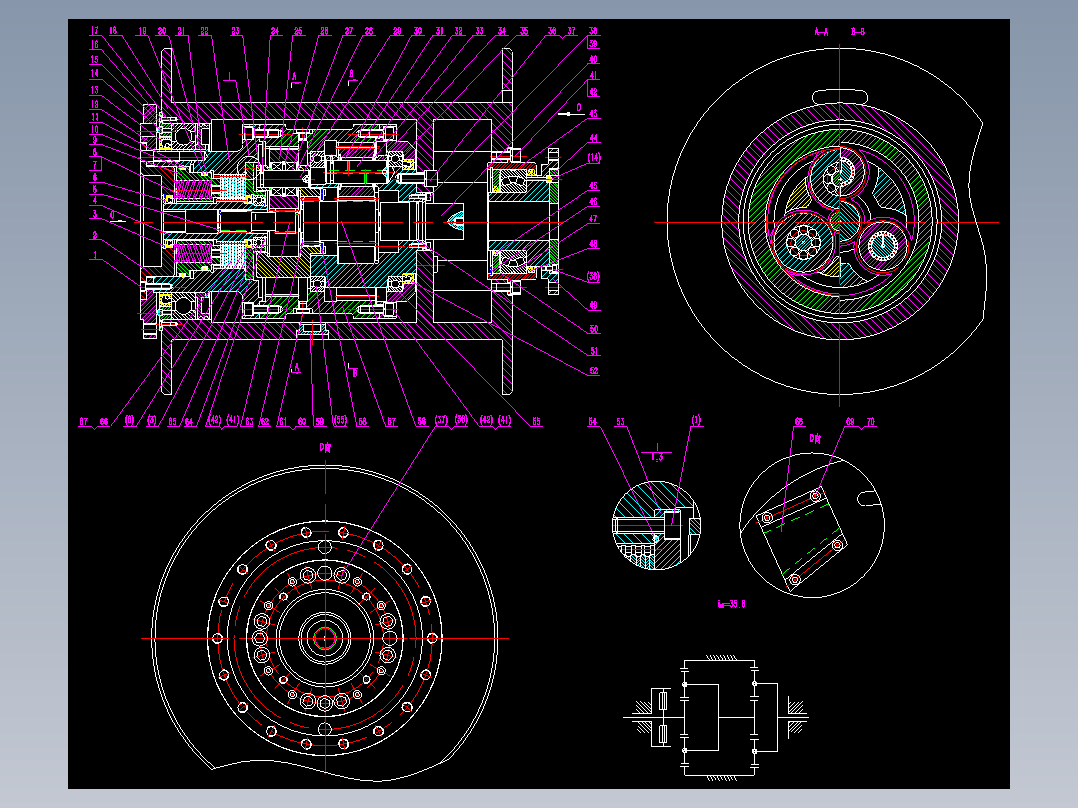This screenshot has width=1078, height=808.
Task: Select part number 44 callout
Action: pyautogui.click(x=593, y=138)
